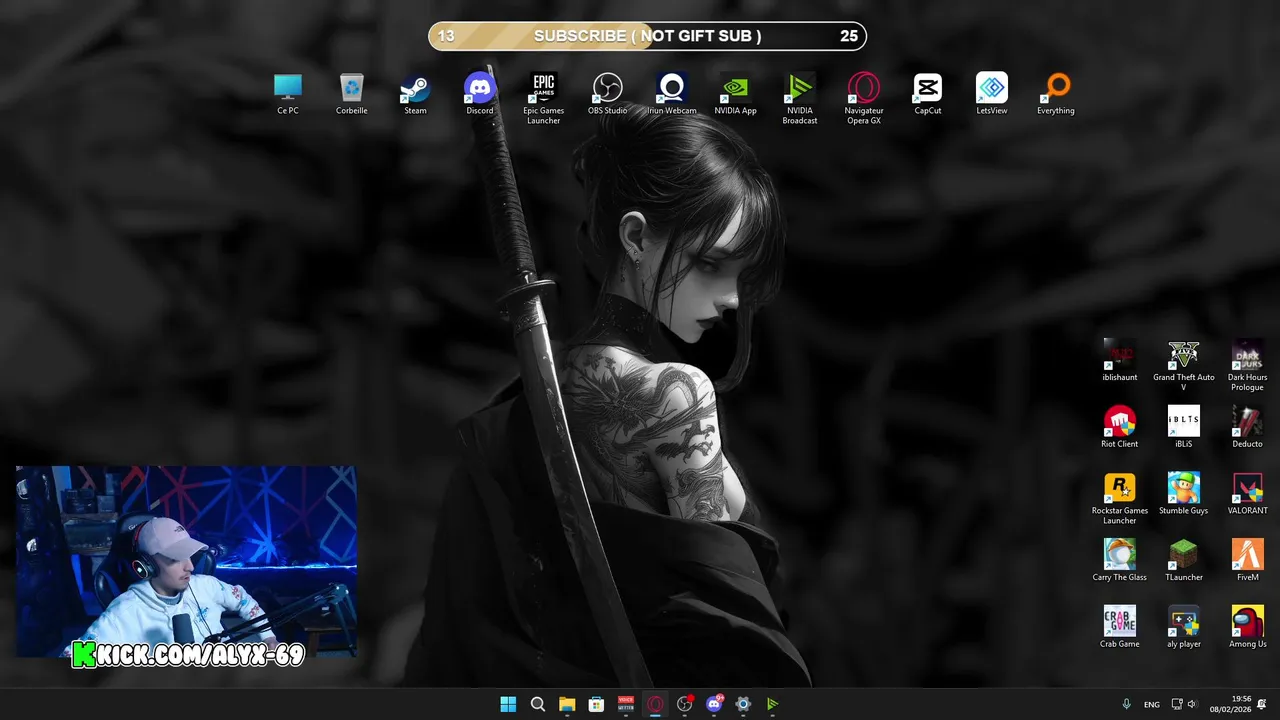Viewport: 1280px width, 720px height.
Task: Launch the Deducto game
Action: click(1248, 427)
